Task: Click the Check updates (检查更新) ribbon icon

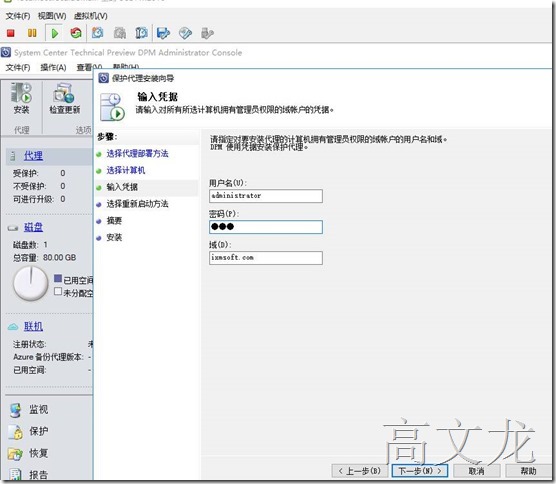Action: pos(63,93)
